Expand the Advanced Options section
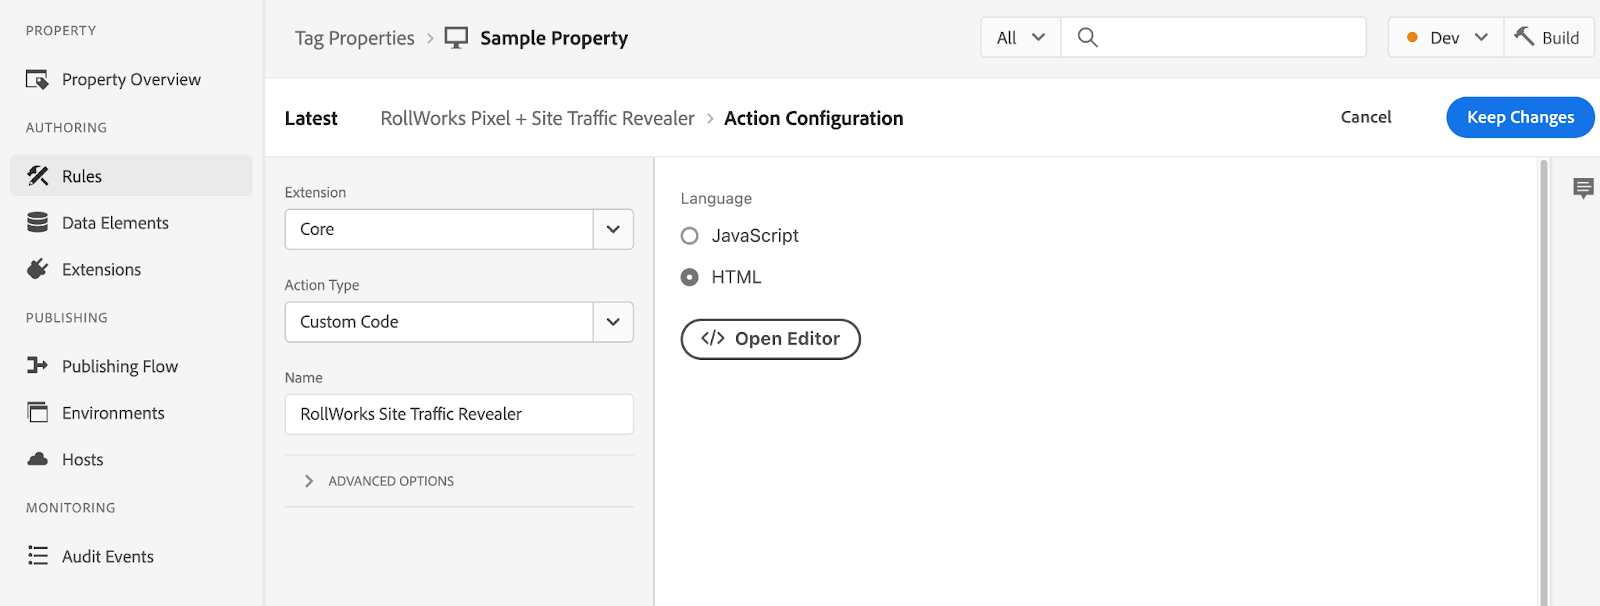The height and width of the screenshot is (606, 1600). click(309, 481)
